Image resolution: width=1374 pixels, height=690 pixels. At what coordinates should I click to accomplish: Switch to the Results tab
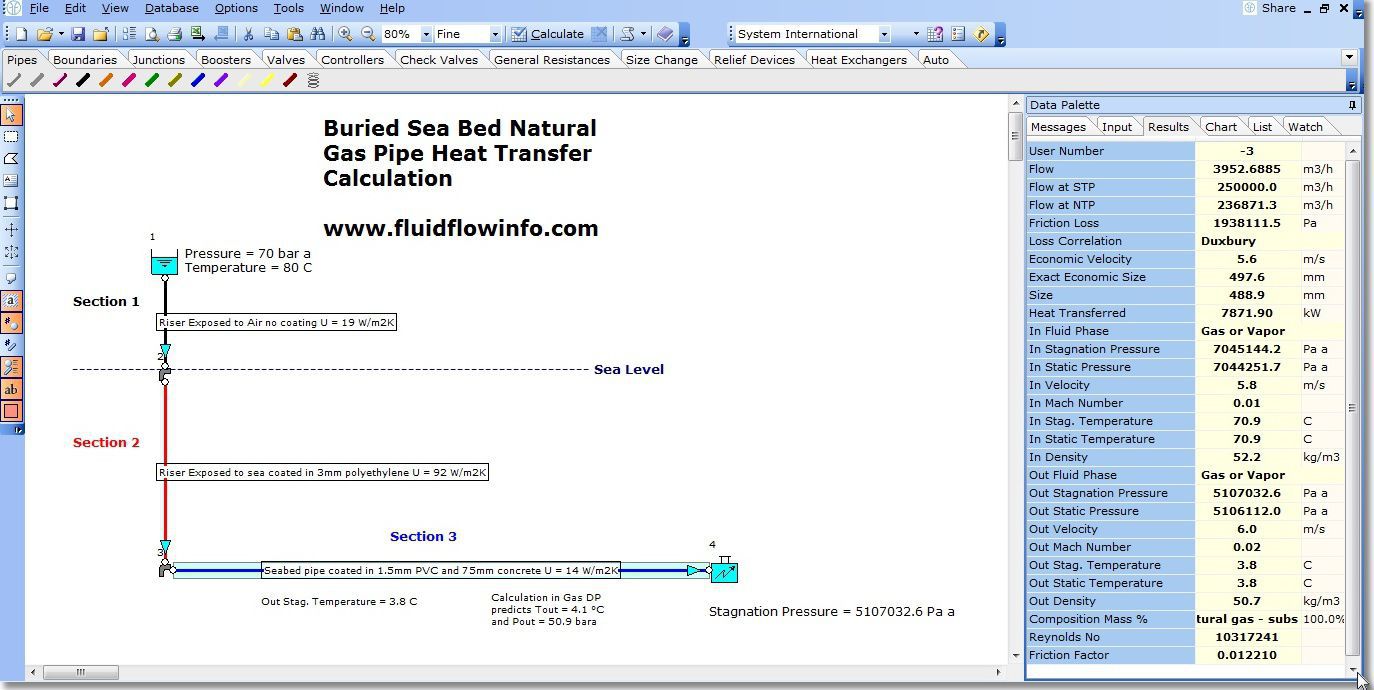point(1168,126)
